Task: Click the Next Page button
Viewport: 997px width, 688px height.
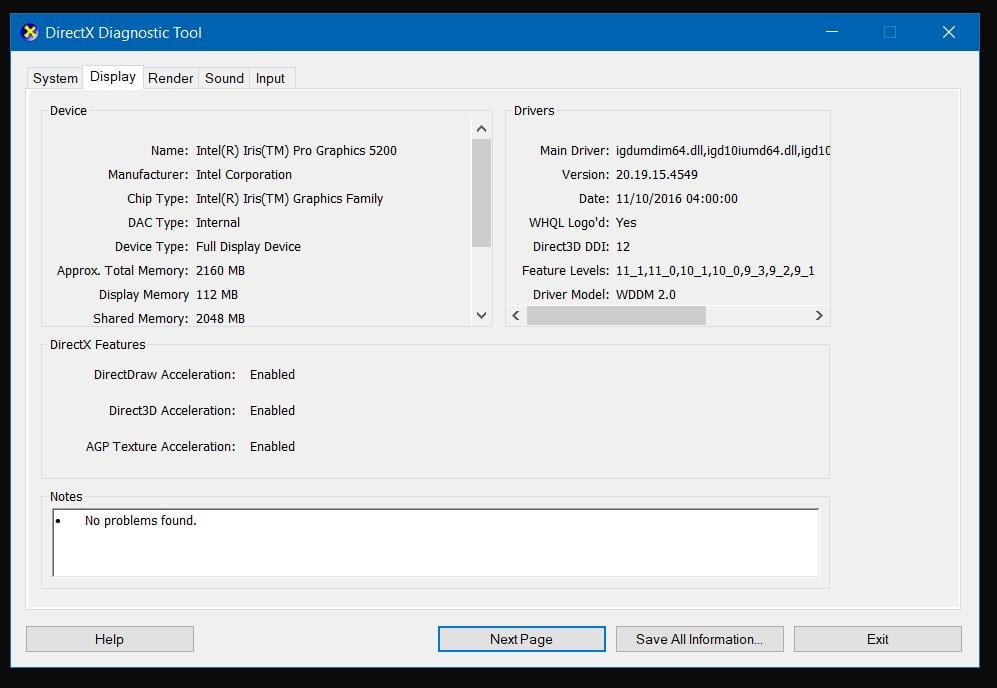Action: 521,639
